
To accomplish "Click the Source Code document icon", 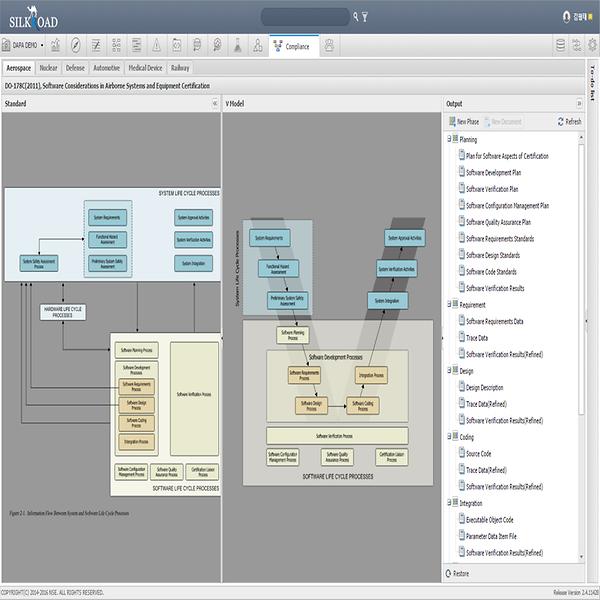I will tap(459, 454).
